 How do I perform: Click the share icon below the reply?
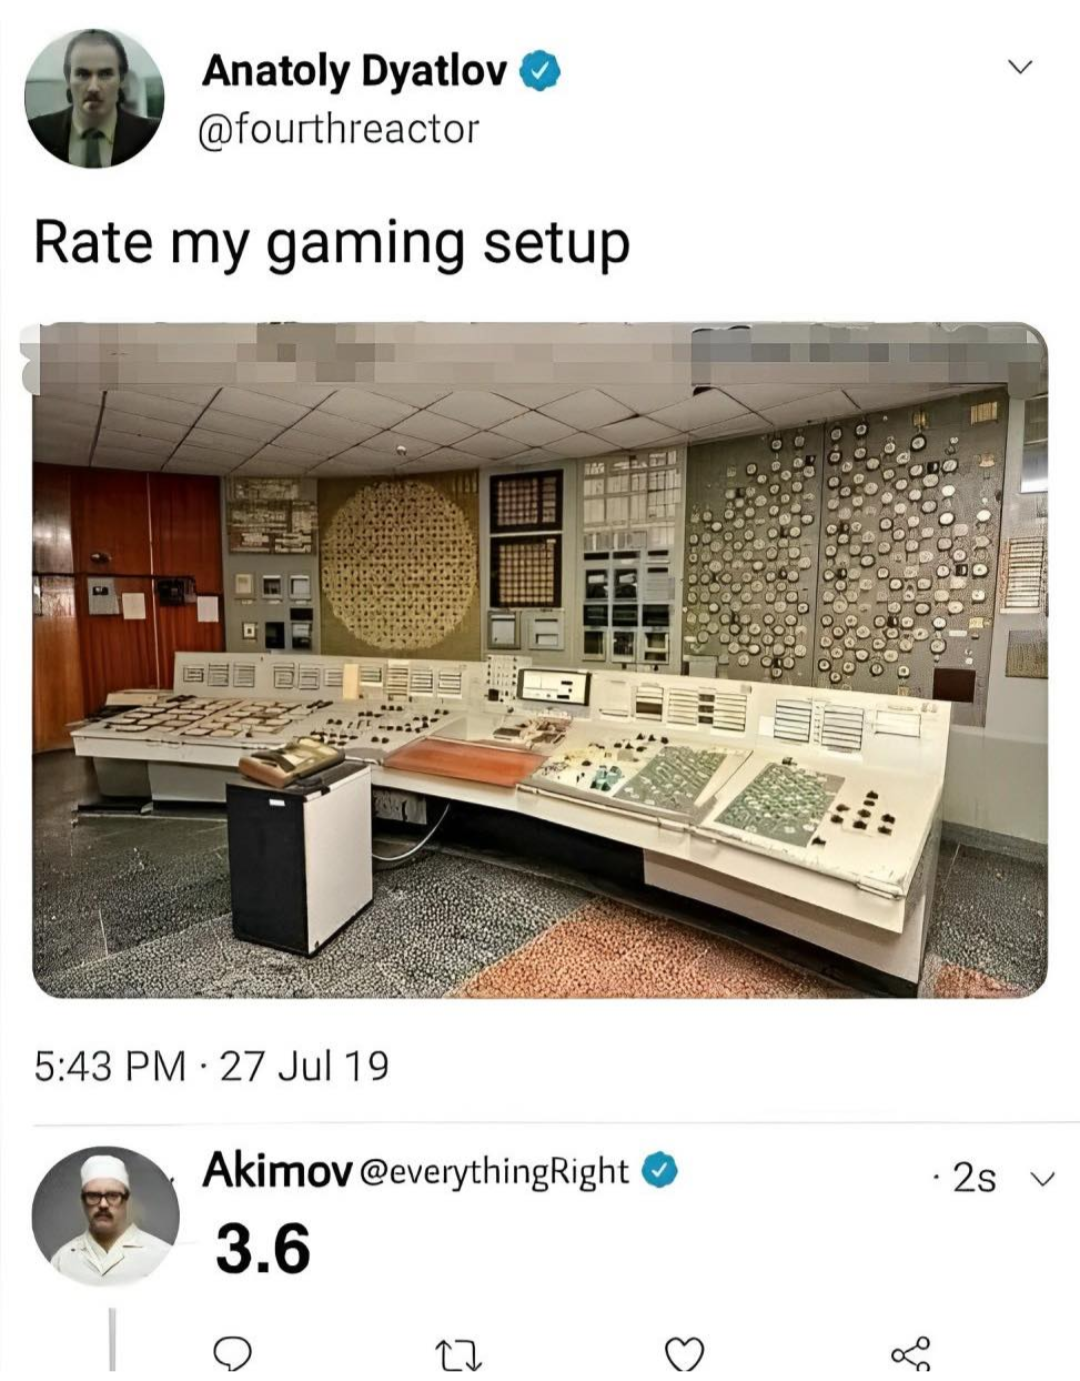[x=911, y=1354]
